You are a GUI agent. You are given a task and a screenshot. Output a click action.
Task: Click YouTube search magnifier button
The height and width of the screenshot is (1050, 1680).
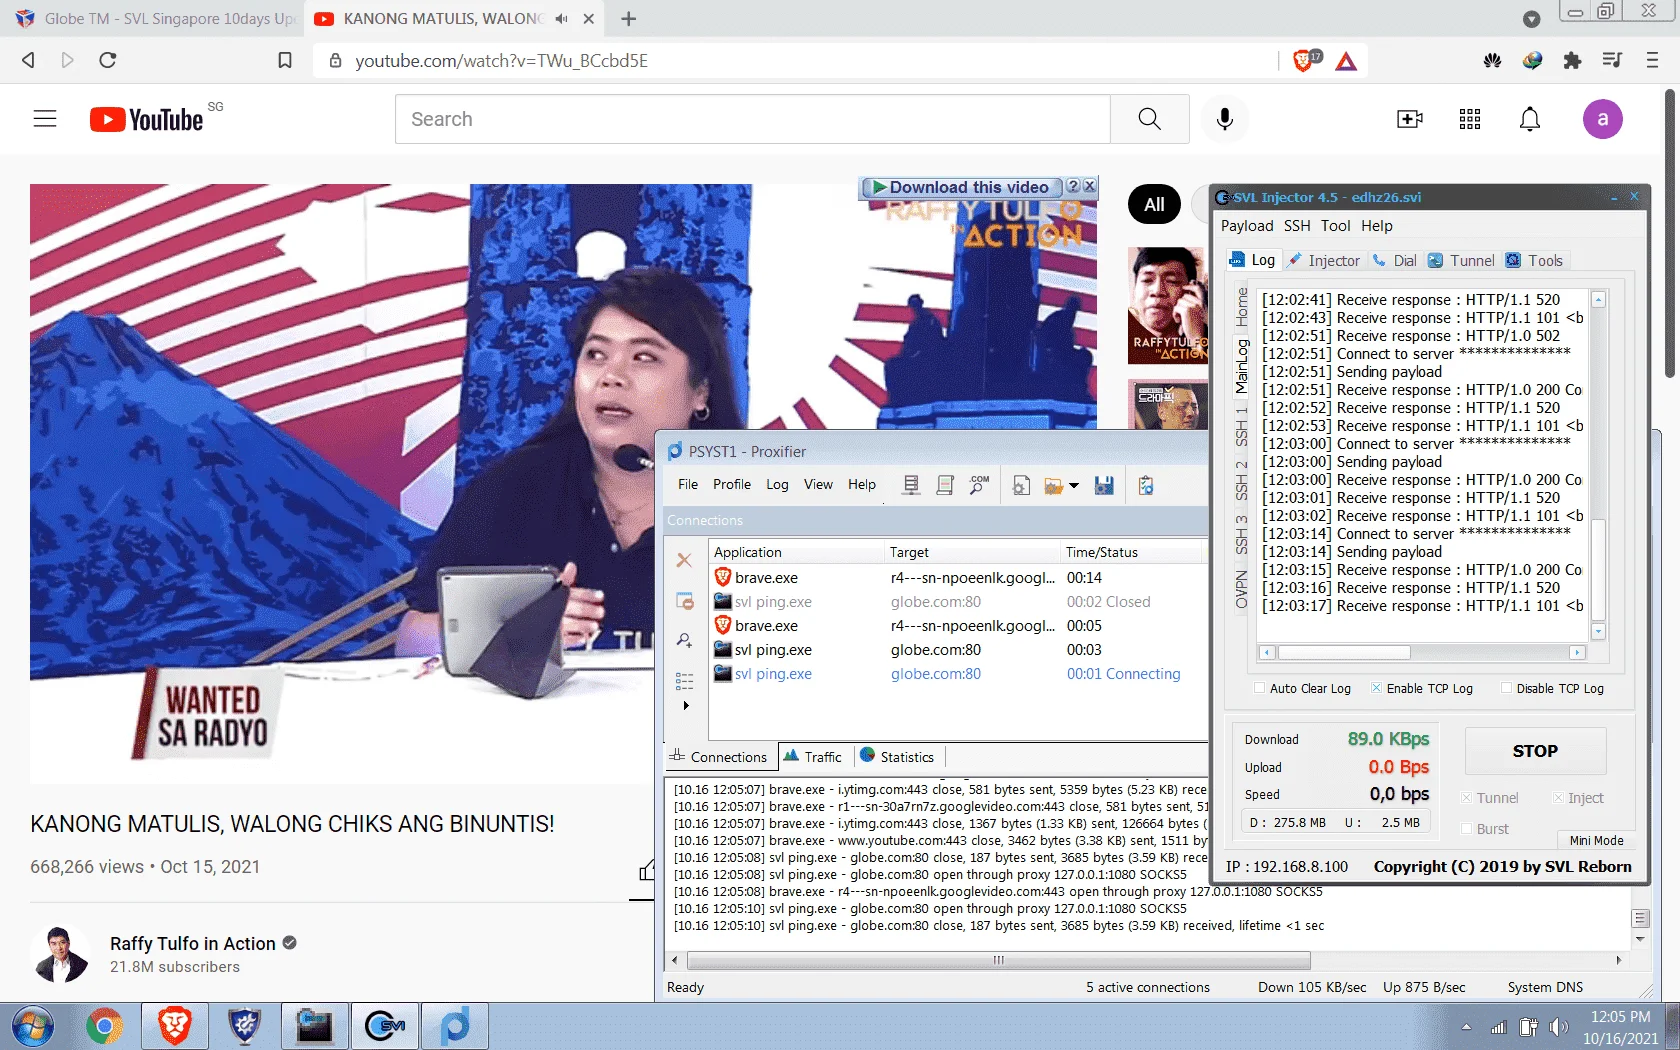point(1150,119)
